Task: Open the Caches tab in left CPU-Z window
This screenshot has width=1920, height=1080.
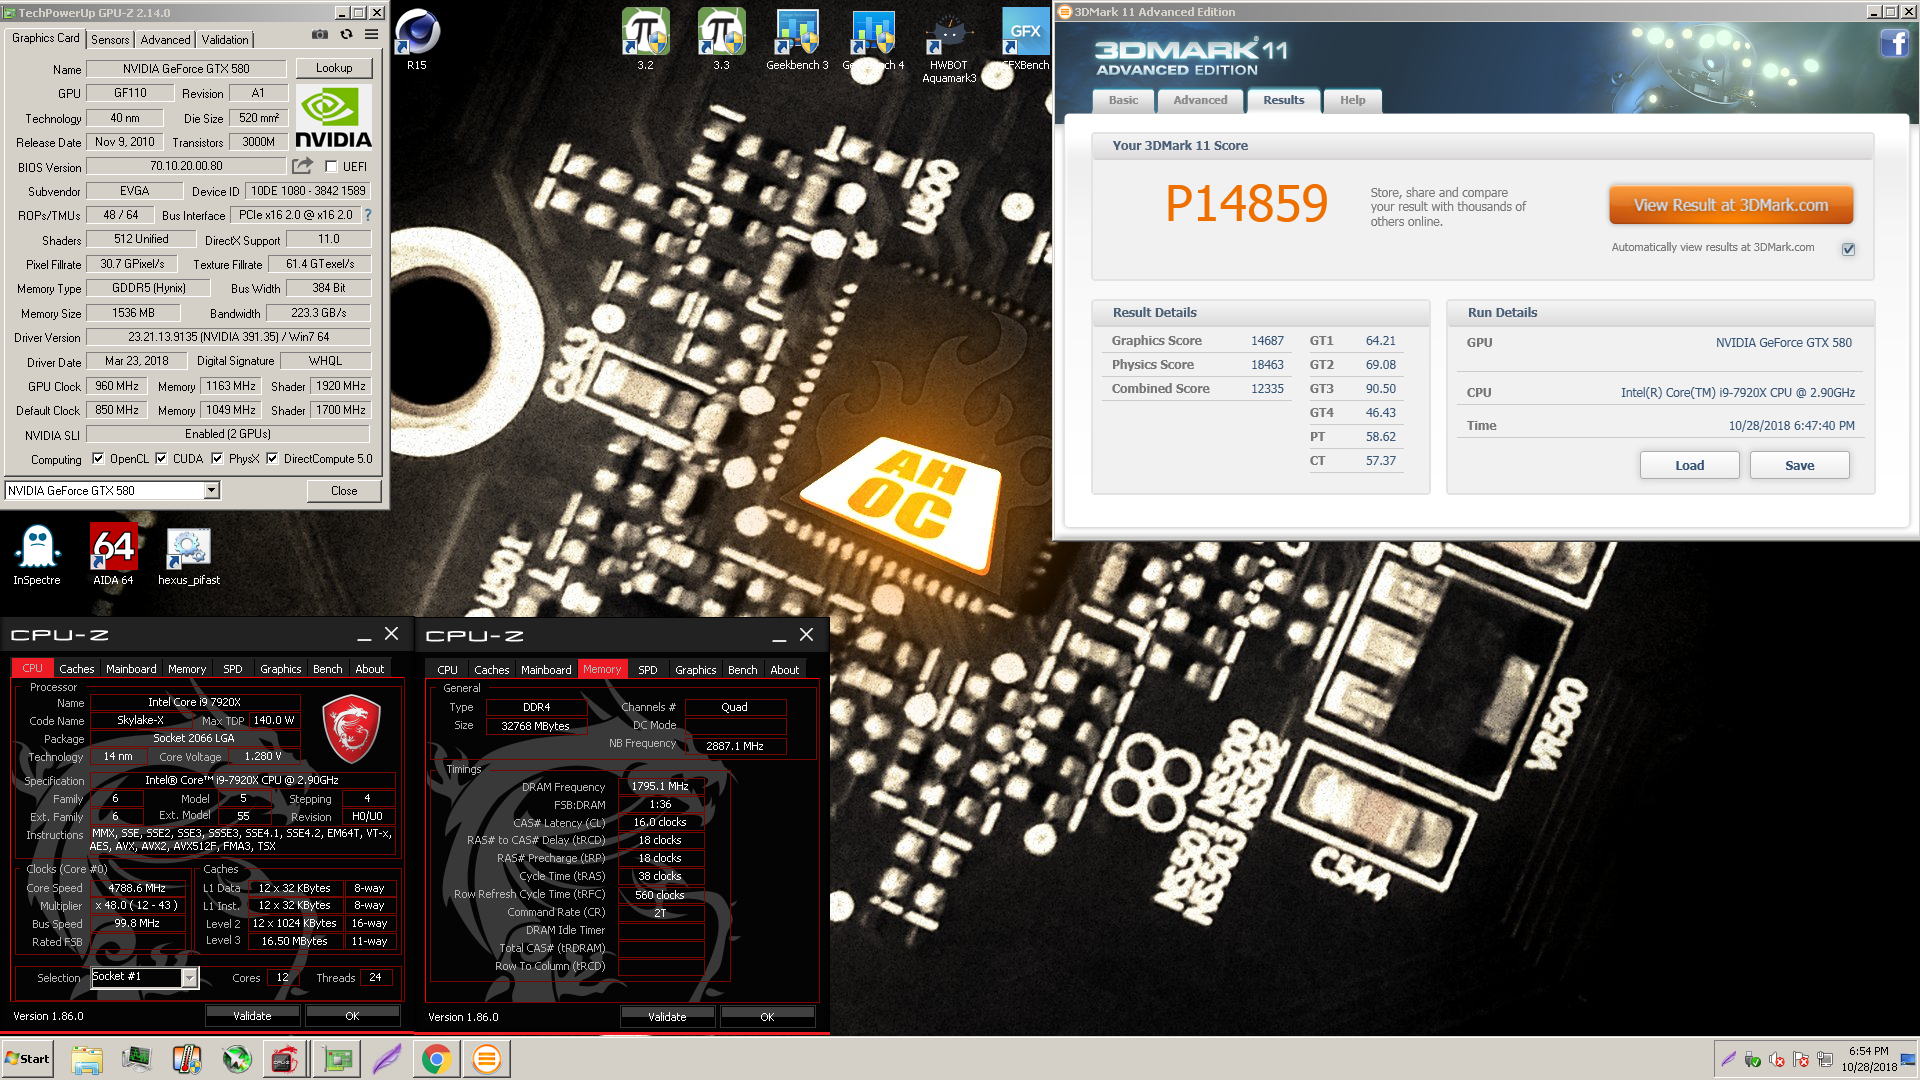Action: pyautogui.click(x=77, y=669)
